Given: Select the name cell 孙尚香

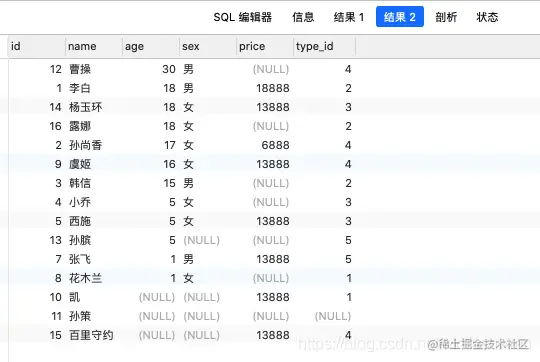Looking at the screenshot, I should click(x=85, y=145).
